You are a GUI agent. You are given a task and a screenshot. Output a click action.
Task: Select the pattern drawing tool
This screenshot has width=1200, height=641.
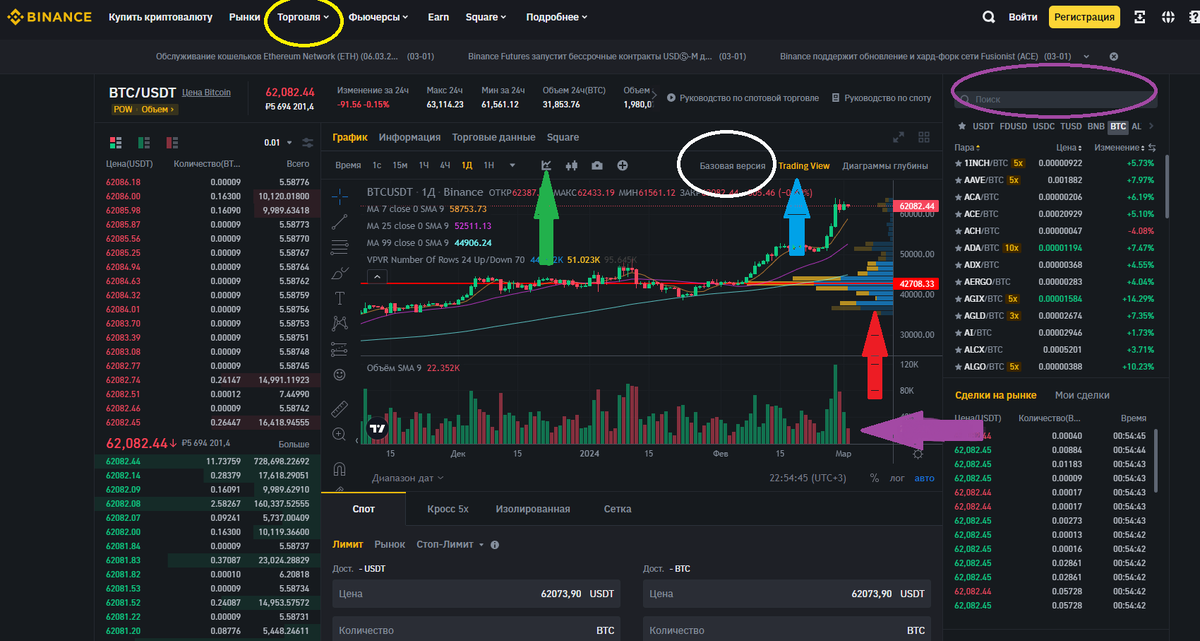[x=340, y=323]
